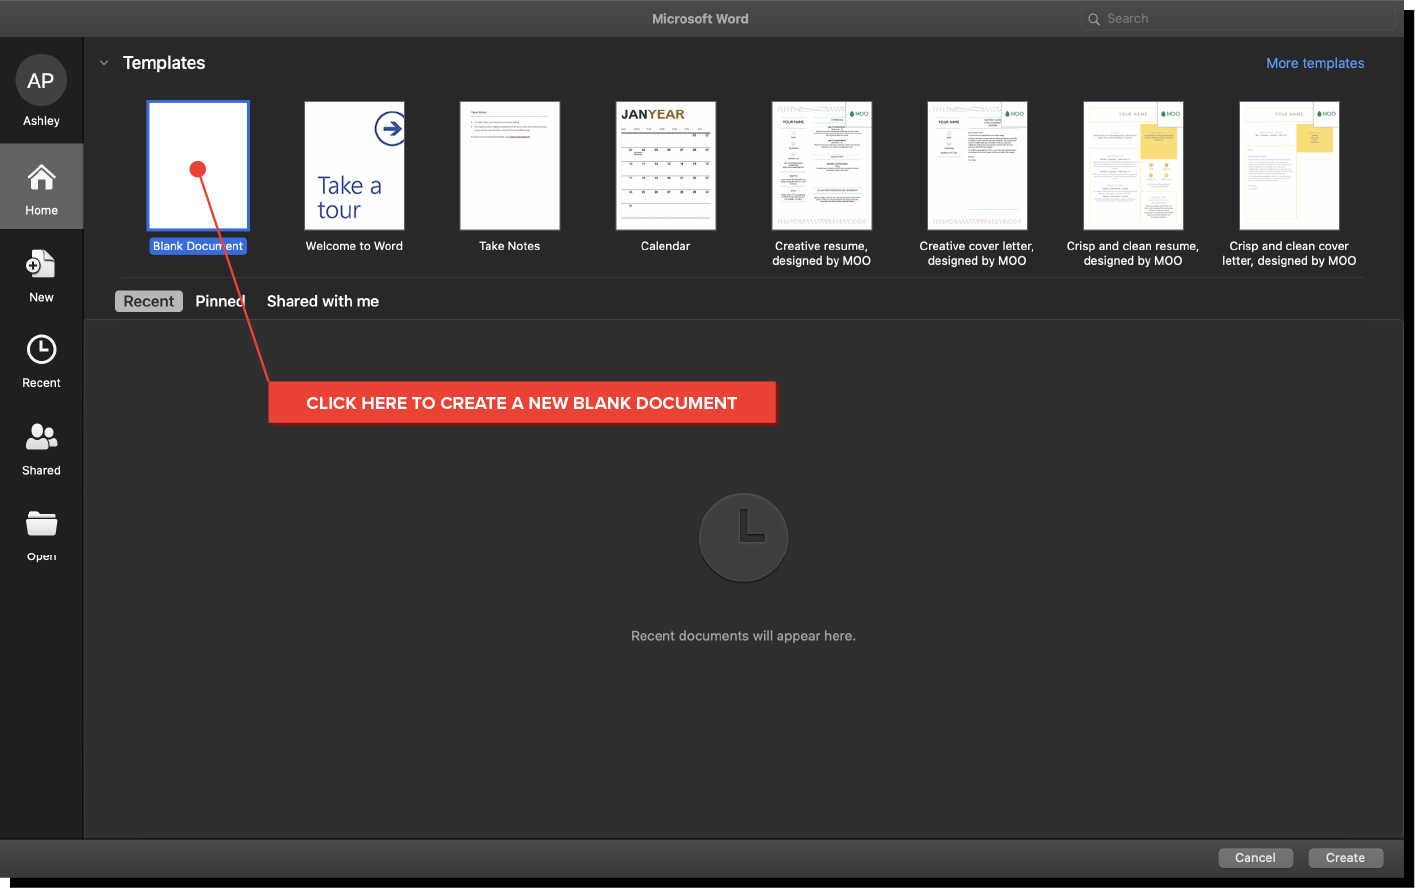Open the Home section in sidebar

coord(41,187)
